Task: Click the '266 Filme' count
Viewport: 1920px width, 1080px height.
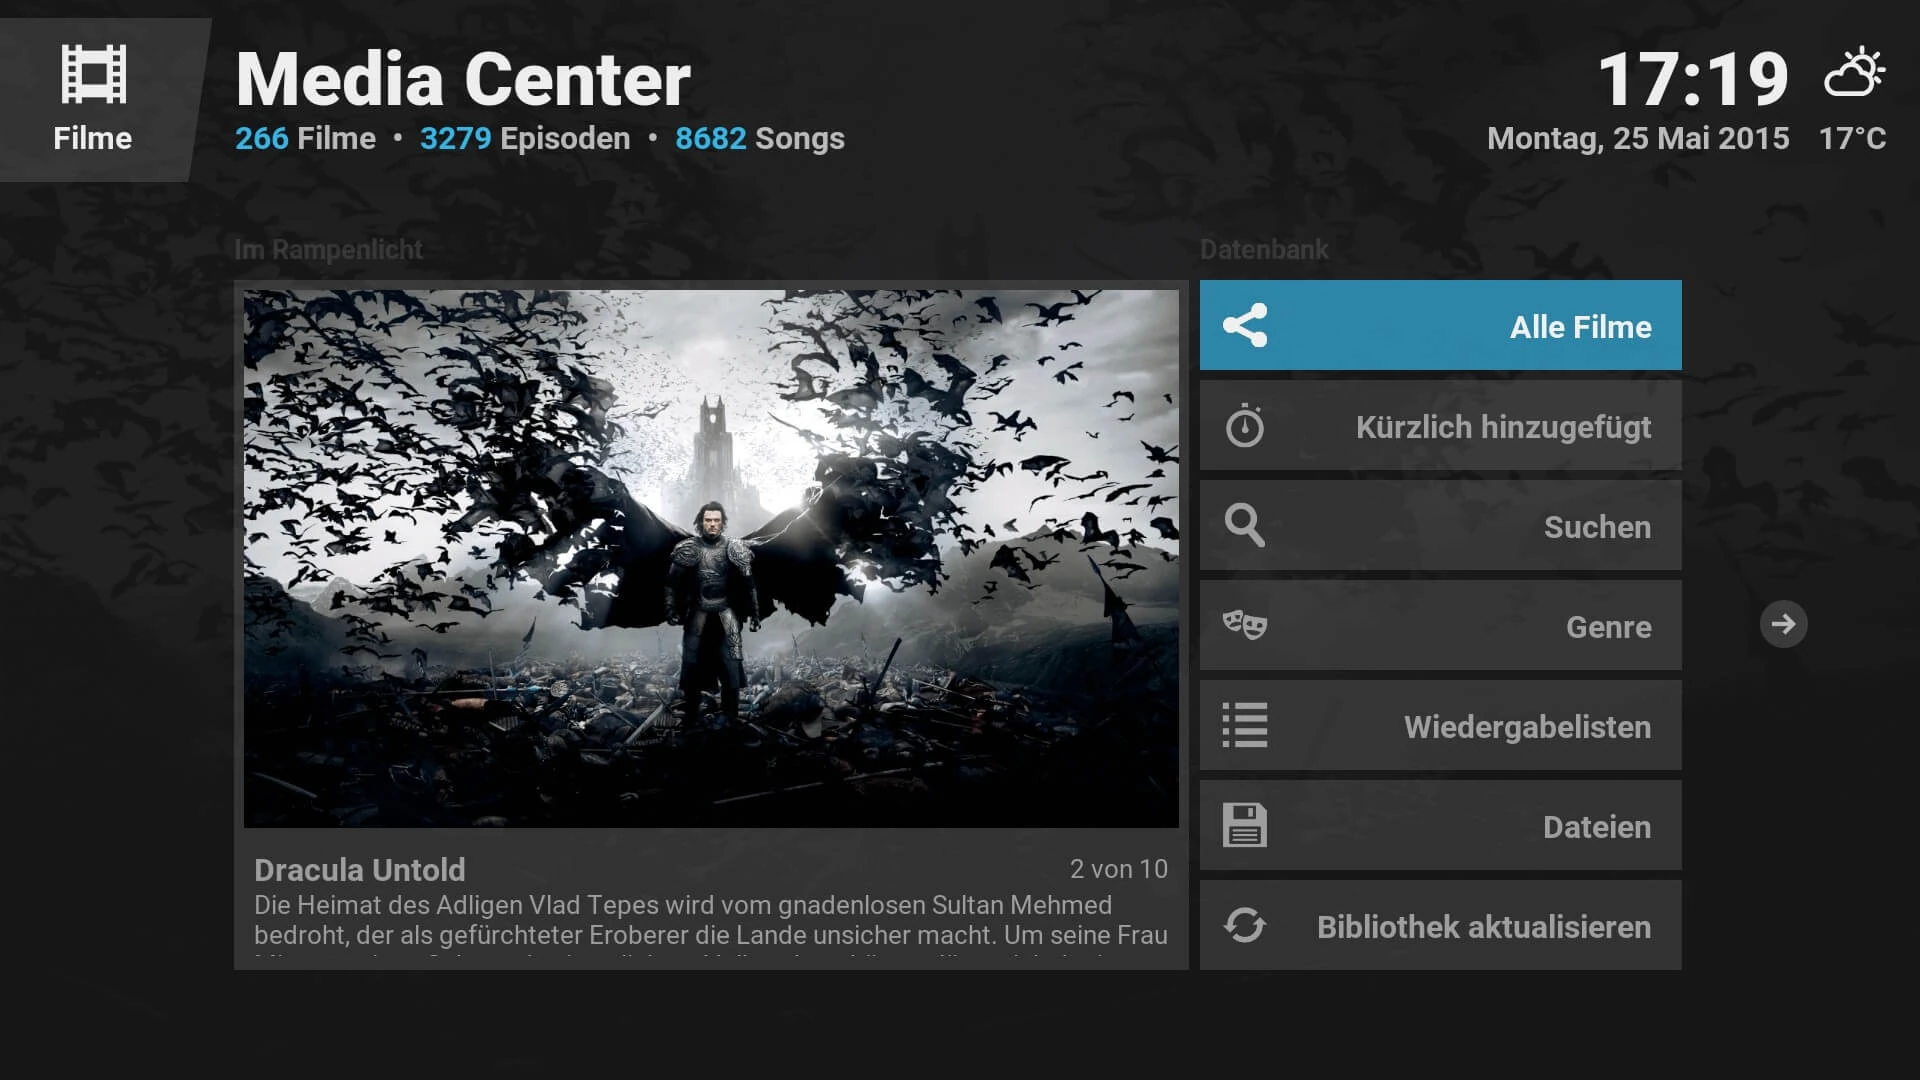Action: click(x=306, y=138)
